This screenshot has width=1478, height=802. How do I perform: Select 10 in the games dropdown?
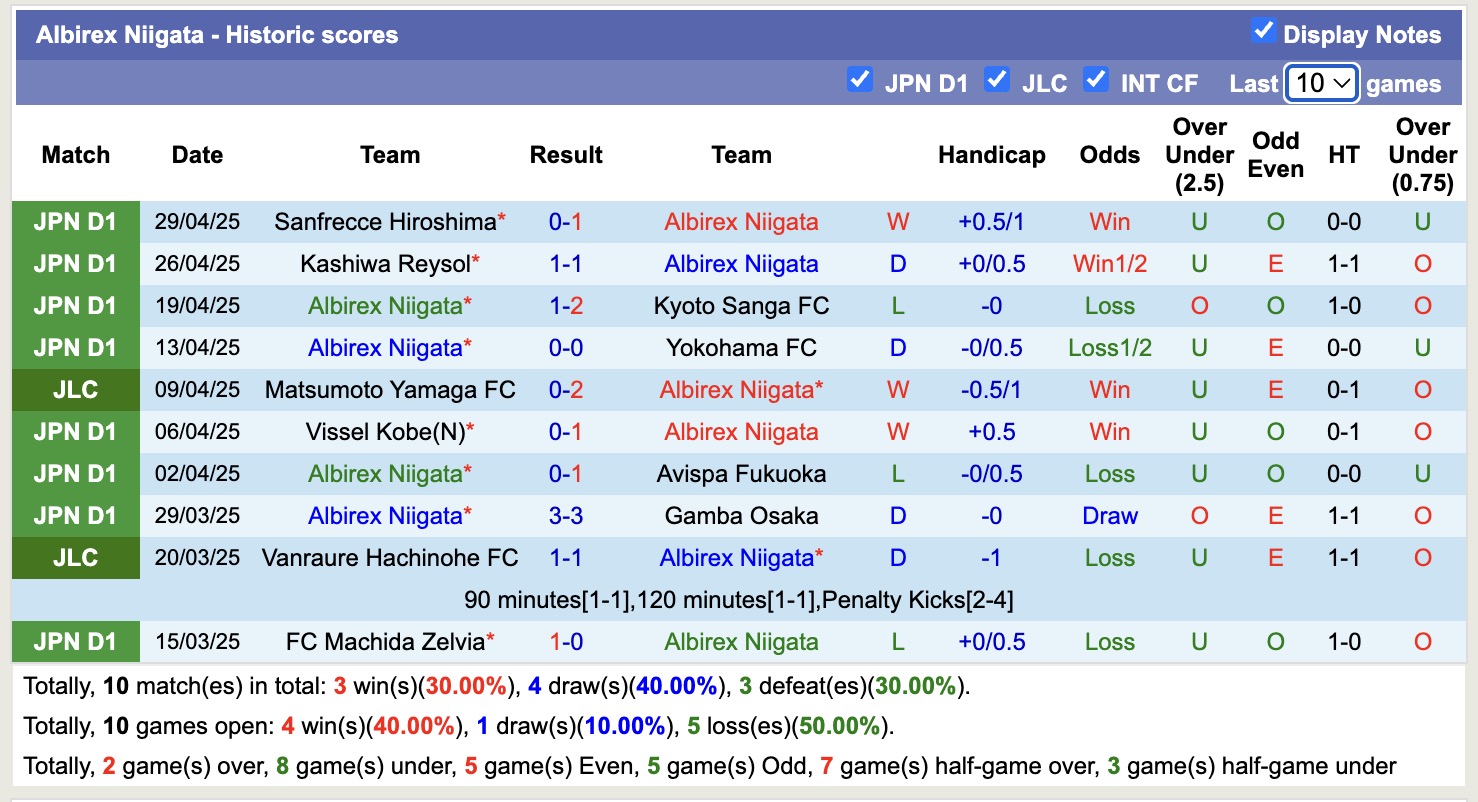click(x=1314, y=83)
